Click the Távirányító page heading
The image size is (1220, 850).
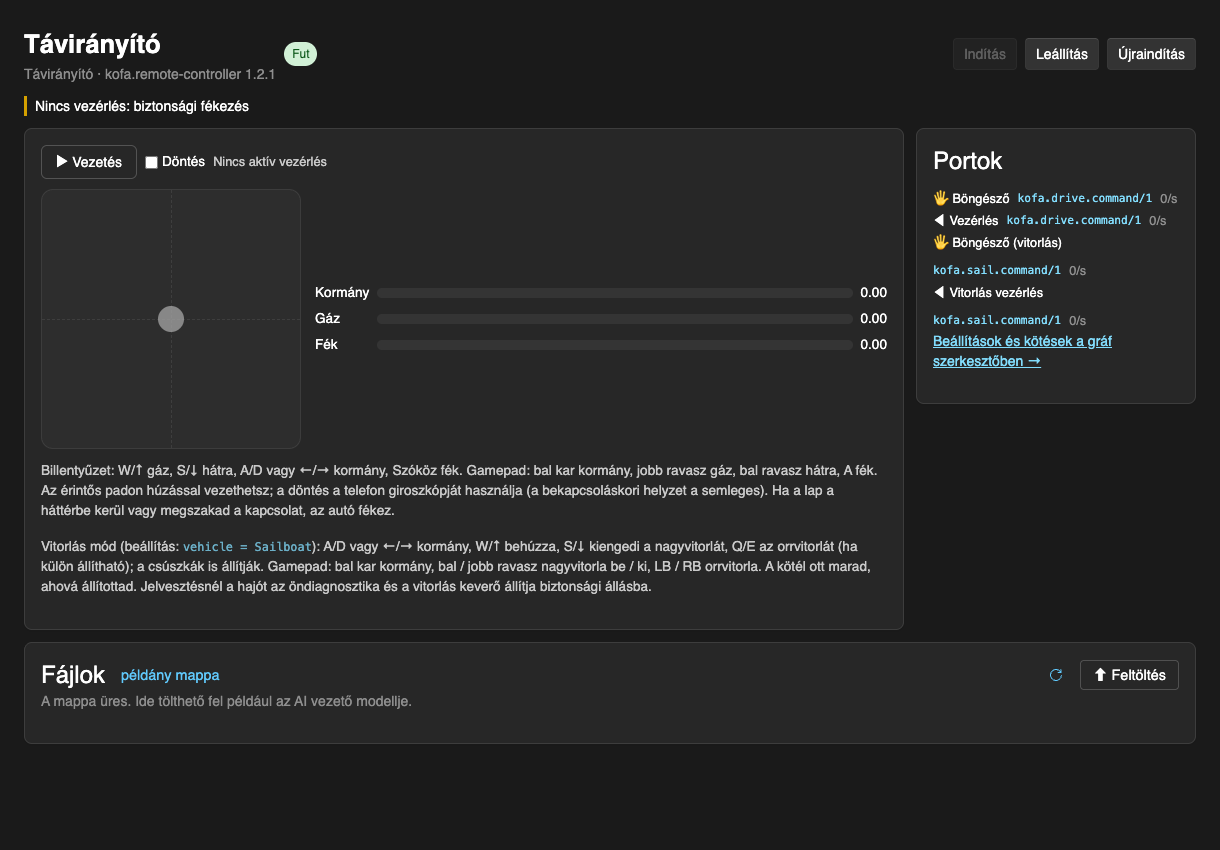(x=92, y=44)
